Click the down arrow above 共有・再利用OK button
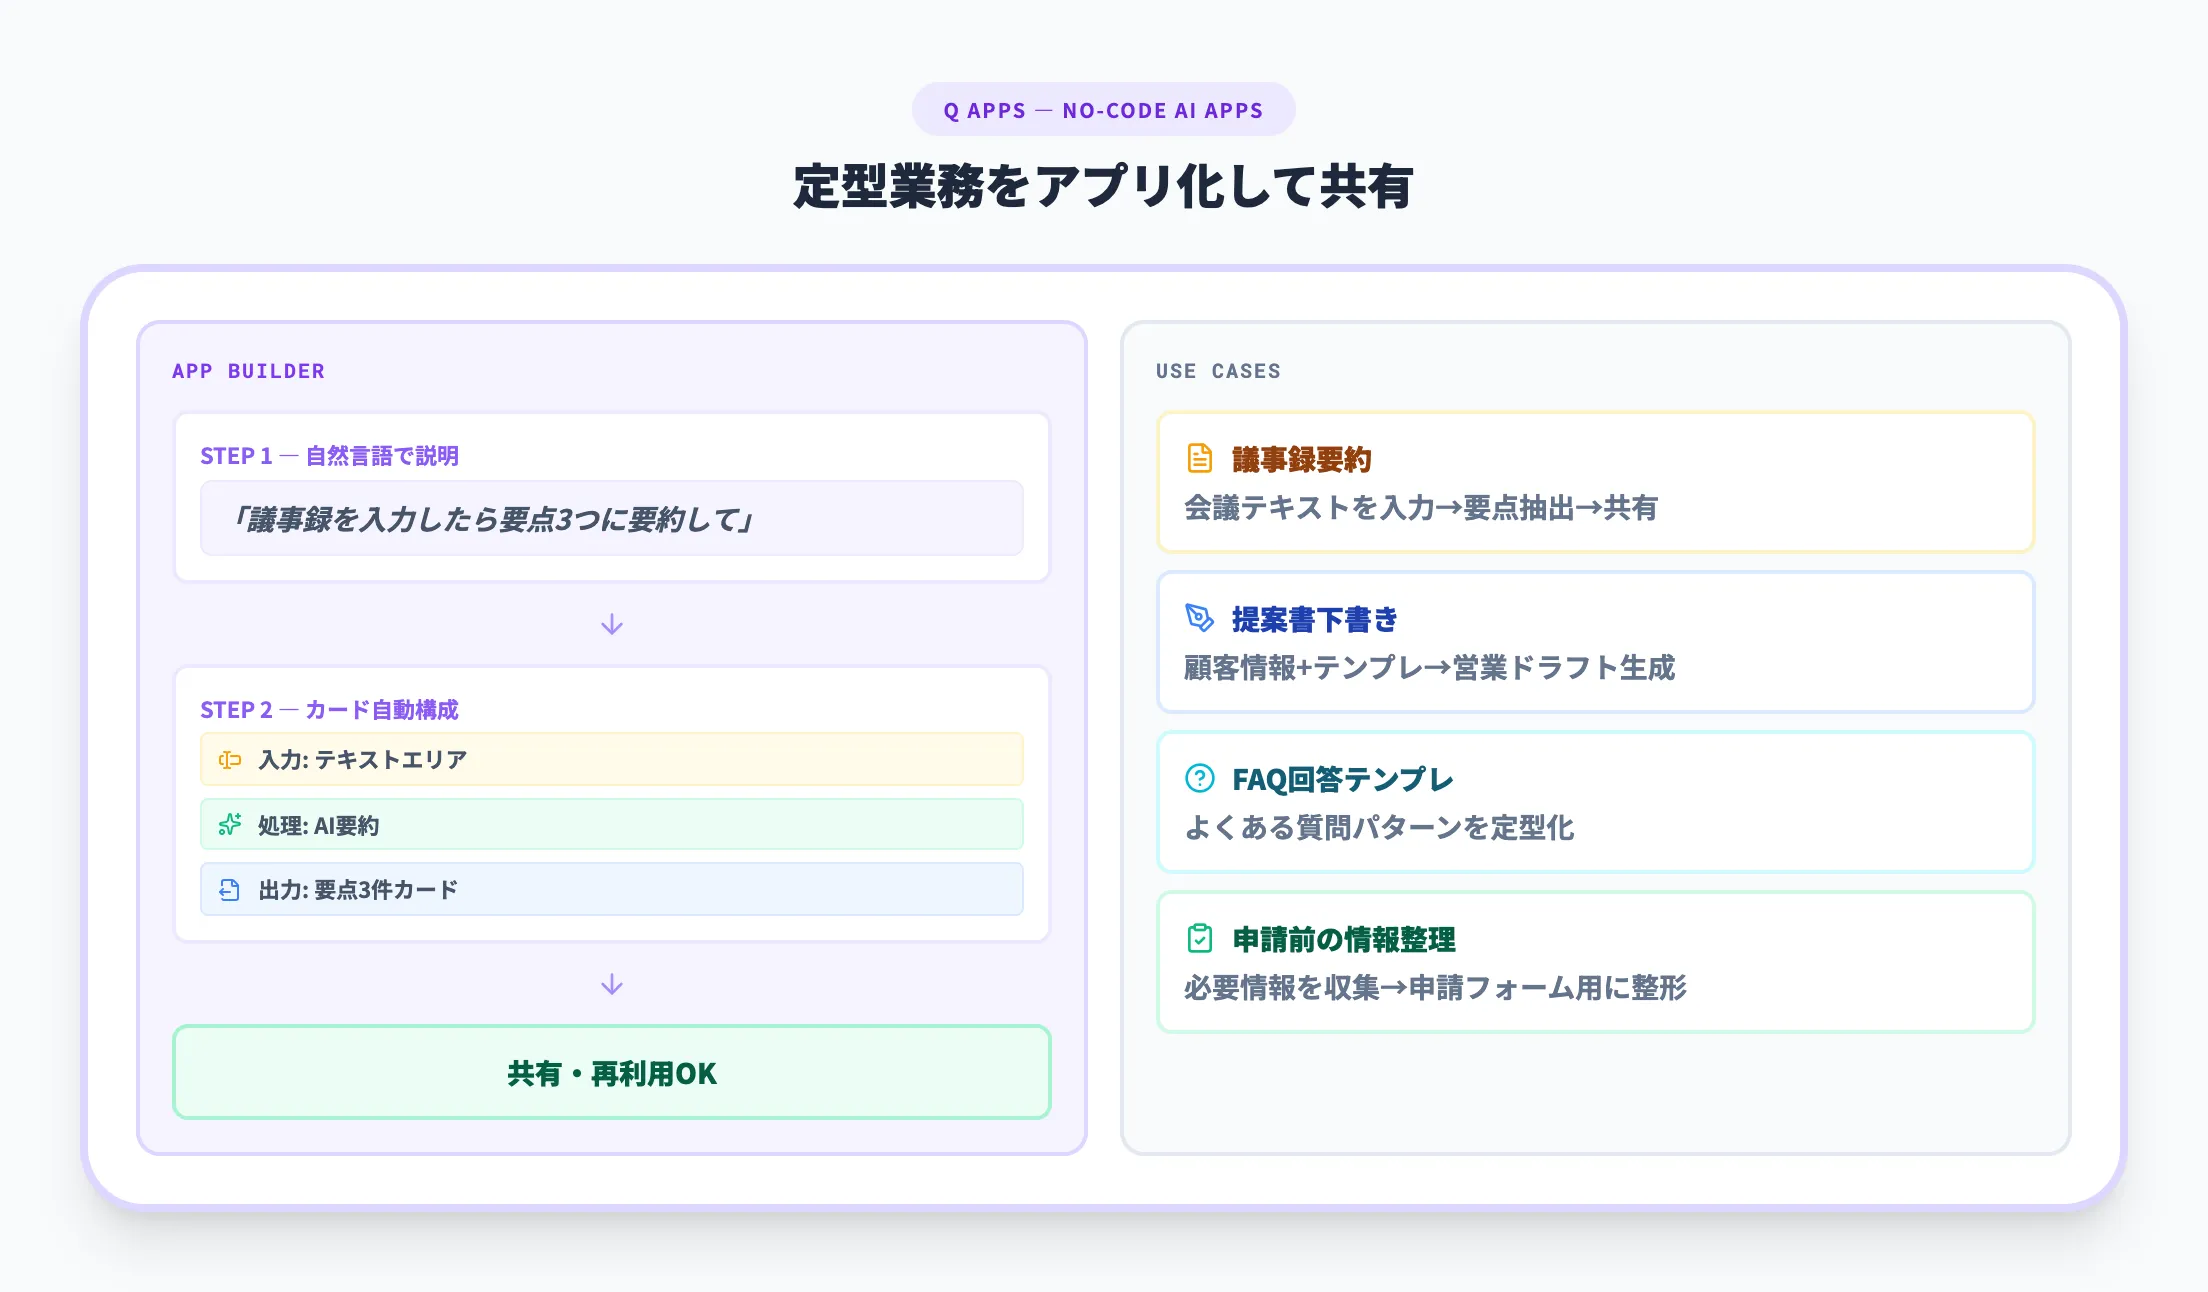 click(612, 985)
